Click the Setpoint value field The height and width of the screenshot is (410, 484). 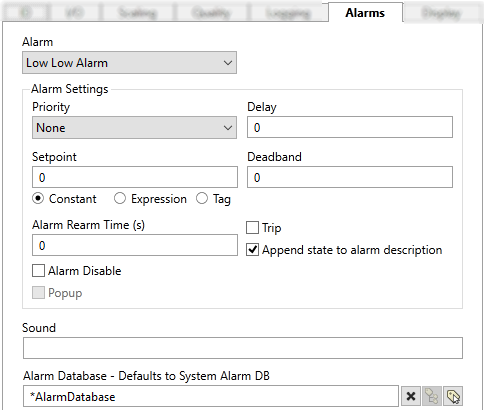coord(135,177)
